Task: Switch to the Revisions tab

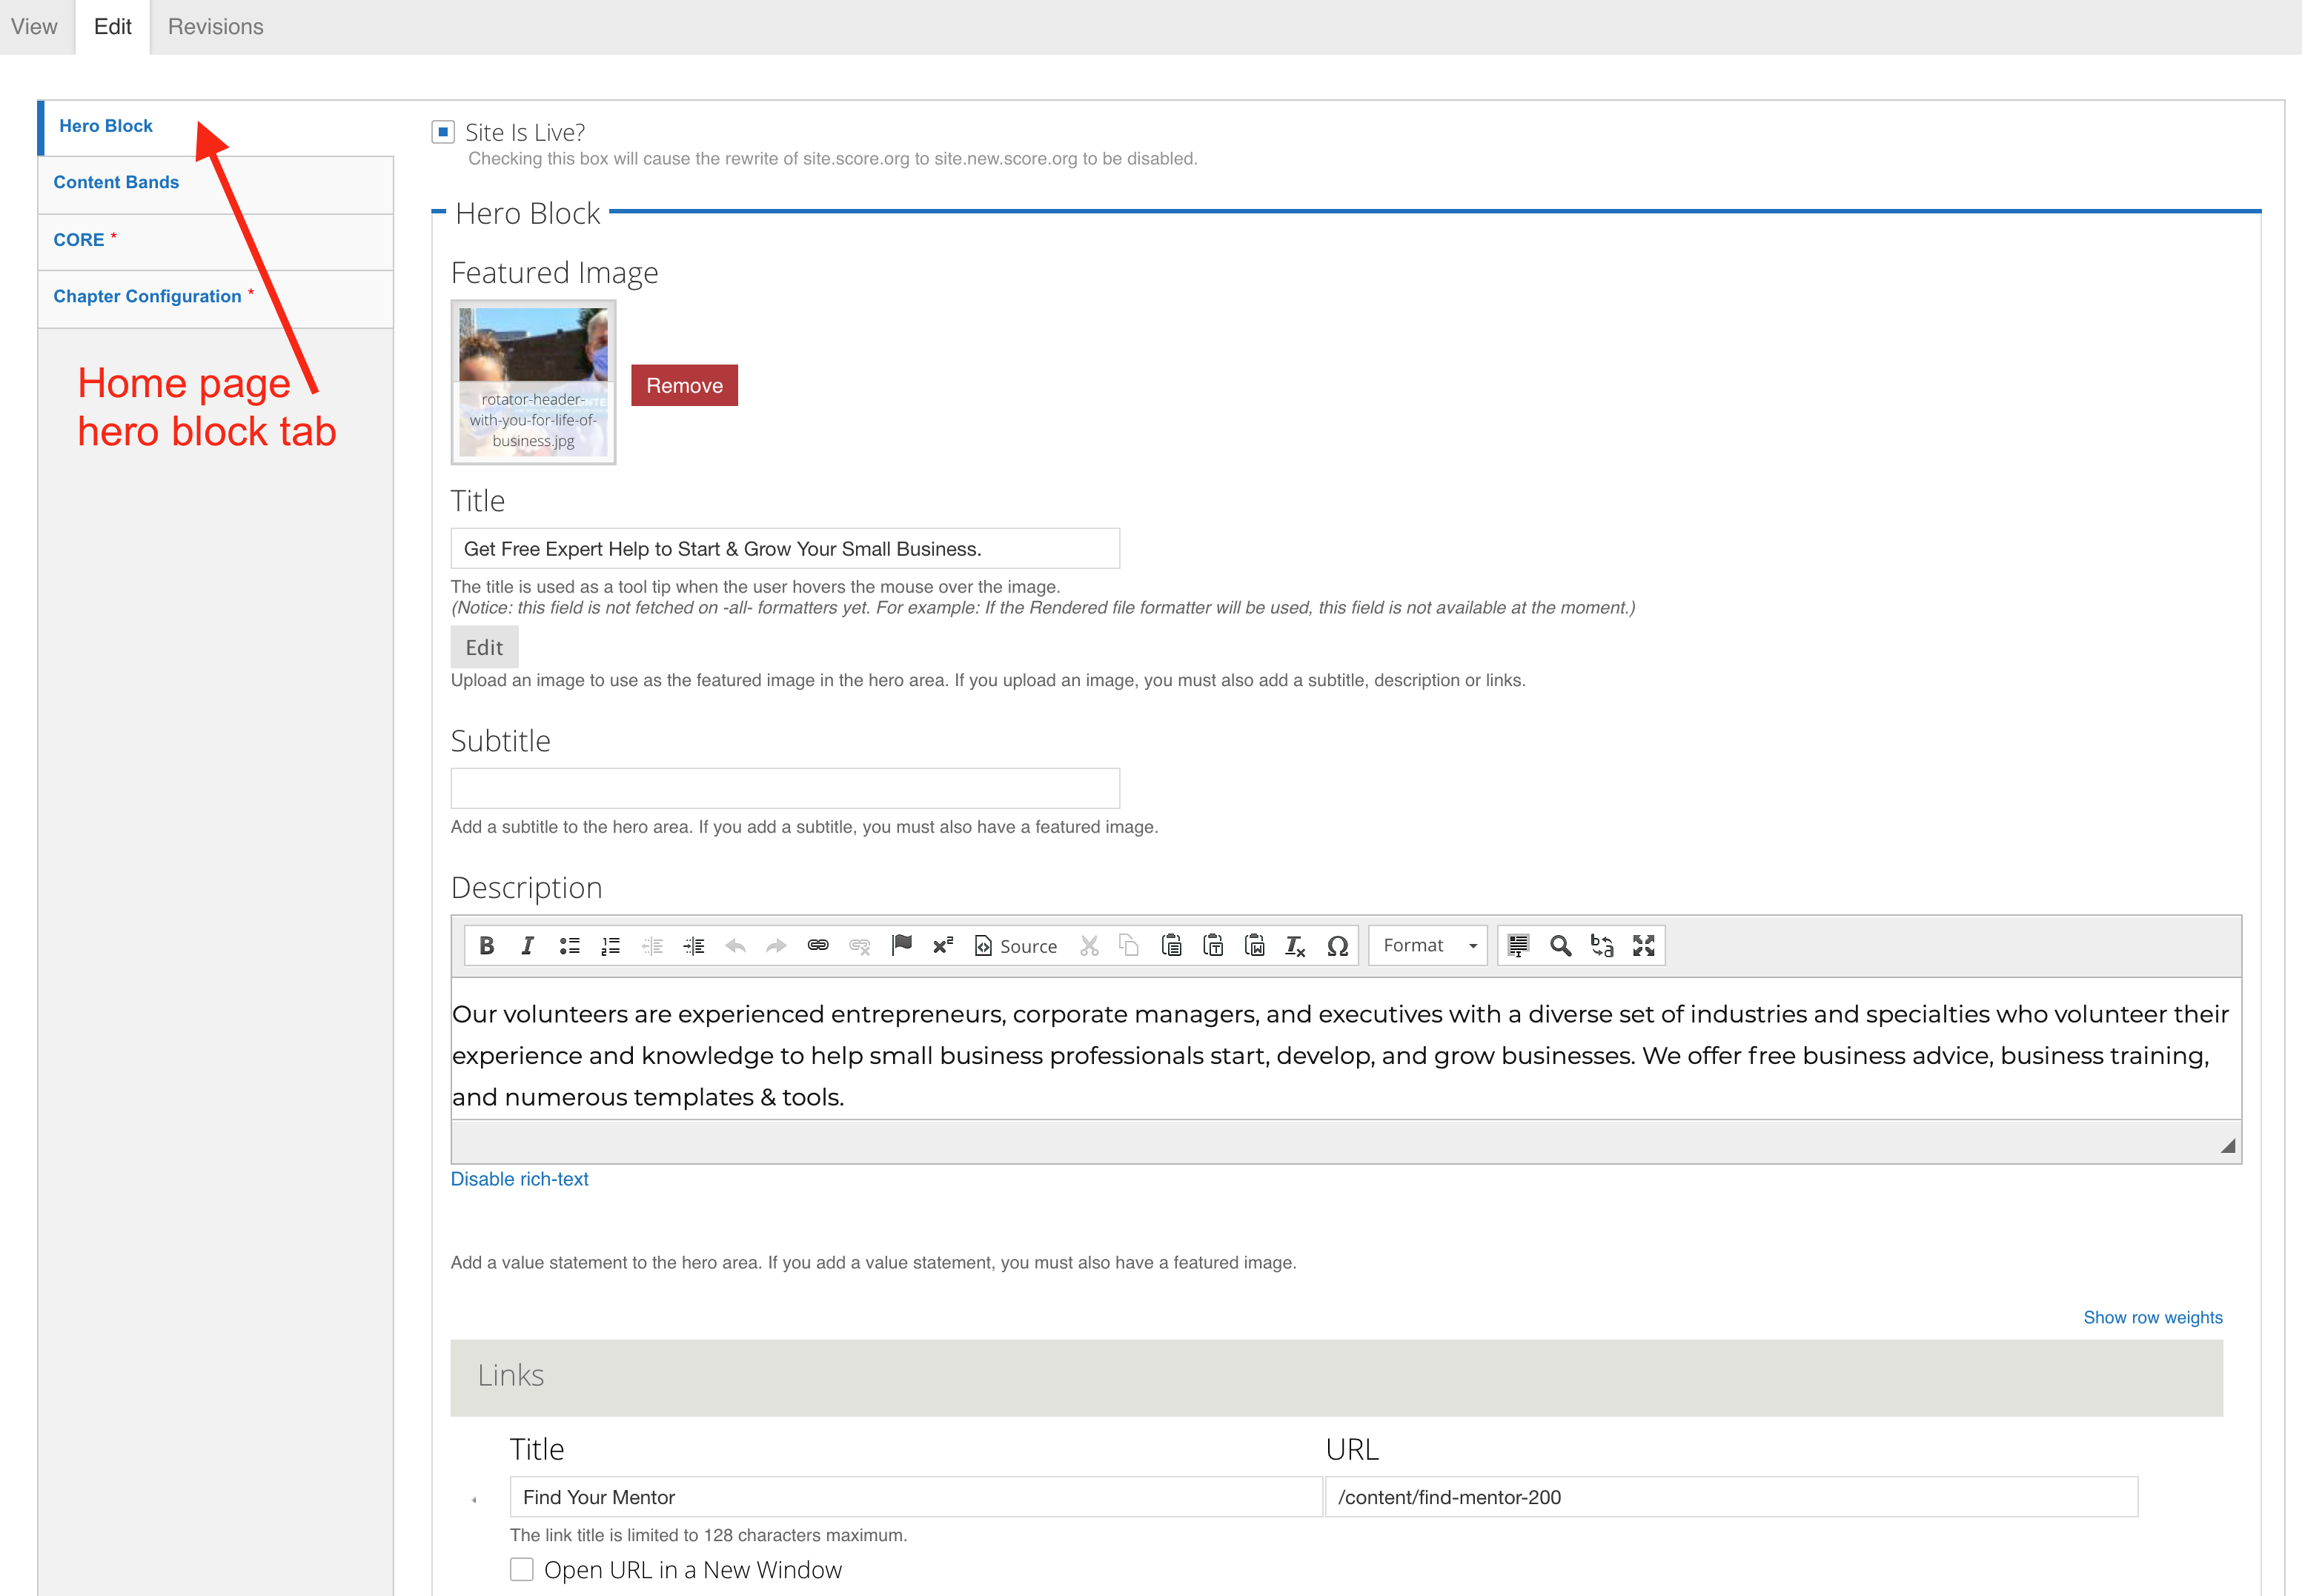Action: [x=215, y=27]
